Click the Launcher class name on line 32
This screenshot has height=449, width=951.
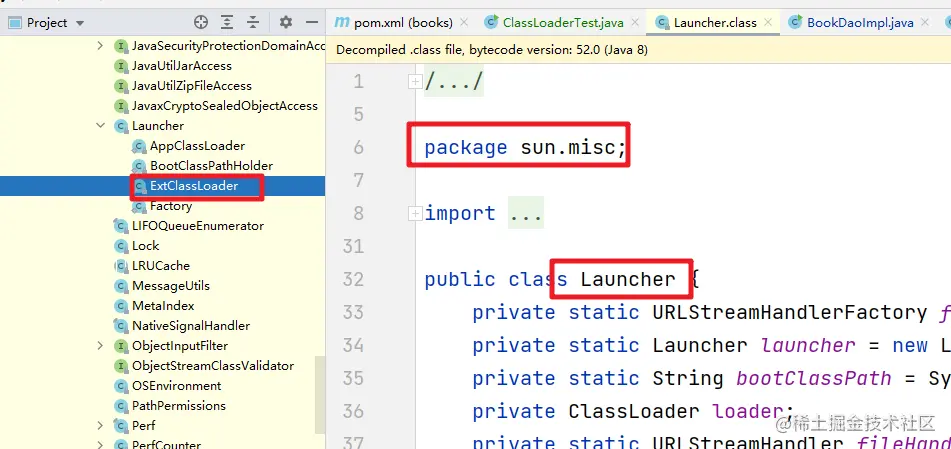coord(627,279)
